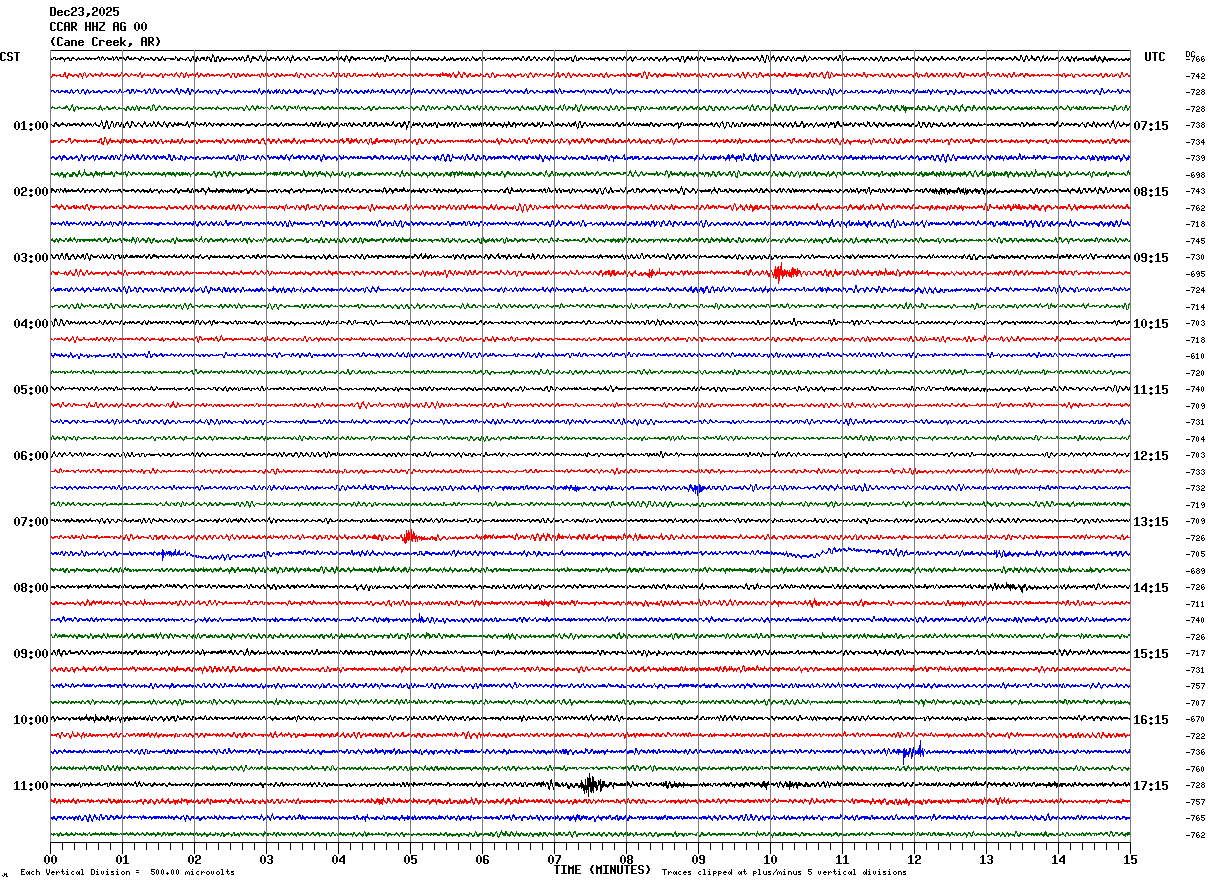Viewport: 1210px width, 886px height.
Task: Click the DC offset value -695
Action: tap(1195, 274)
